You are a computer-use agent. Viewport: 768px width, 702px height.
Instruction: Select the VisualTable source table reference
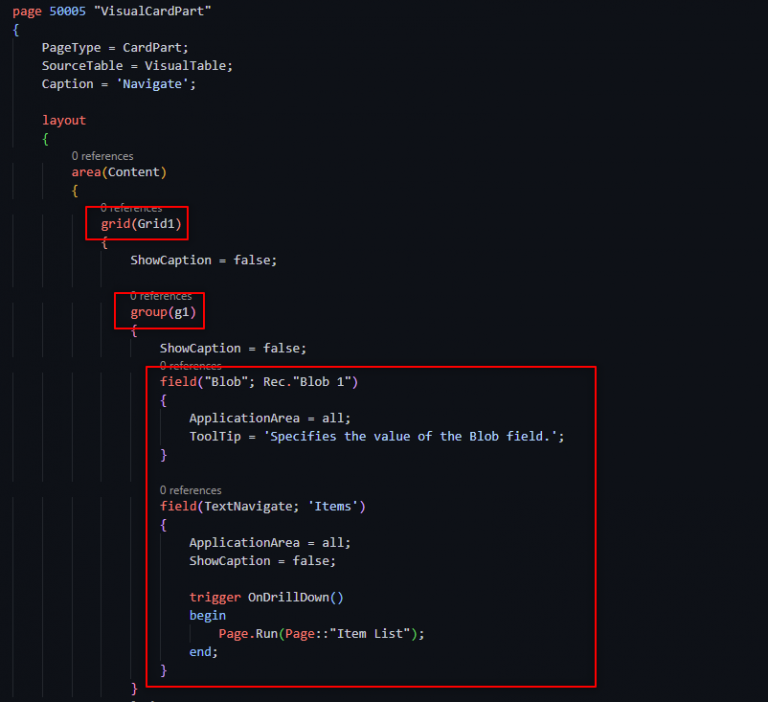coord(188,65)
